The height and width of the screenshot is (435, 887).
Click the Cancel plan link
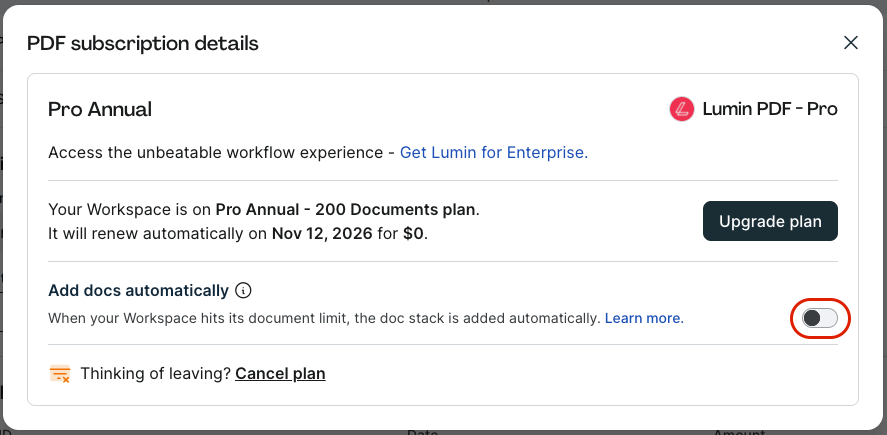click(x=280, y=374)
